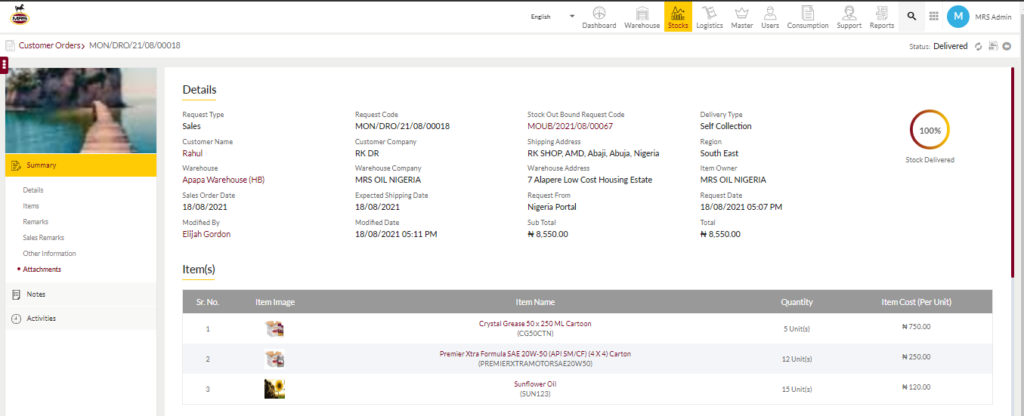This screenshot has width=1024, height=416.
Task: Open the Notes section
Action: (80, 295)
